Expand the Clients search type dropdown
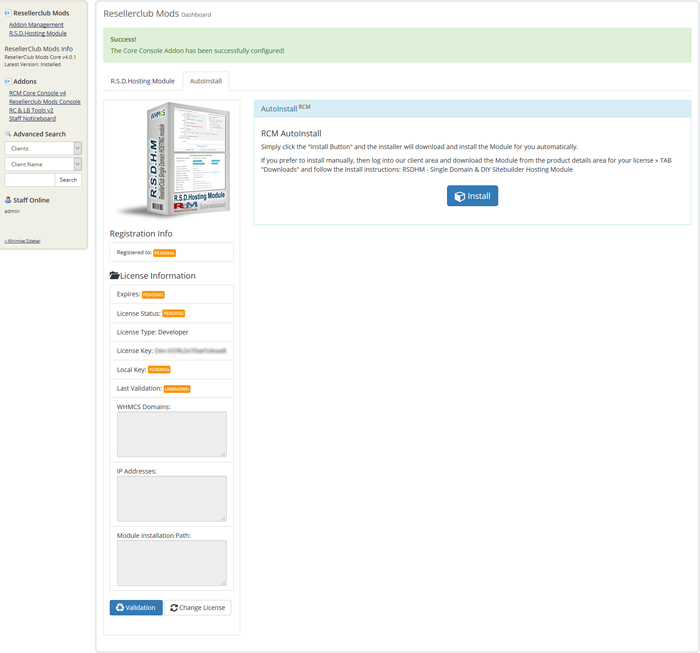This screenshot has height=653, width=700. 43,148
